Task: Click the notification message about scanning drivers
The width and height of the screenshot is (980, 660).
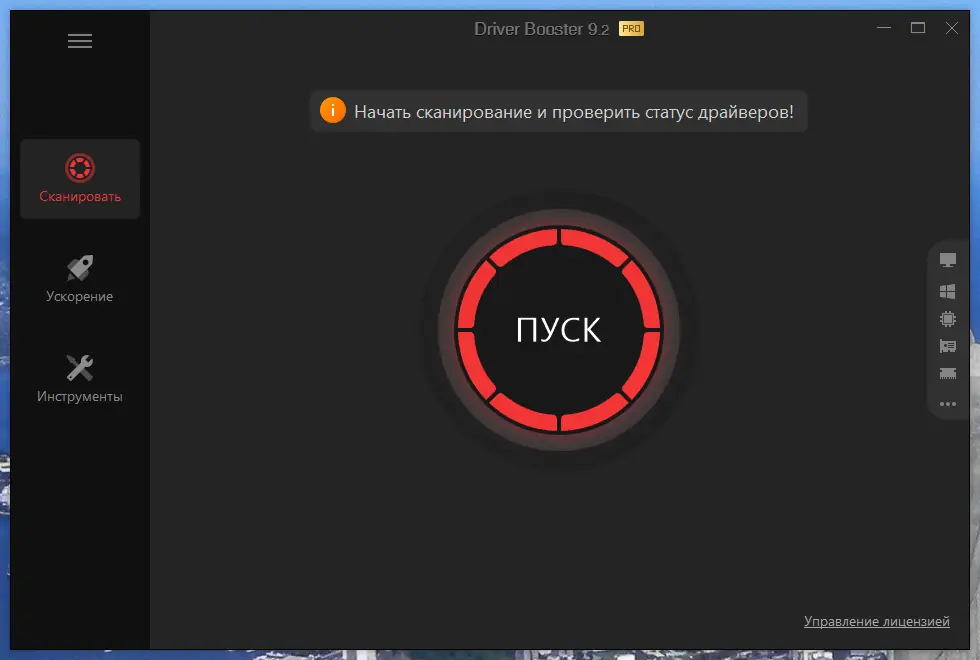Action: point(577,111)
